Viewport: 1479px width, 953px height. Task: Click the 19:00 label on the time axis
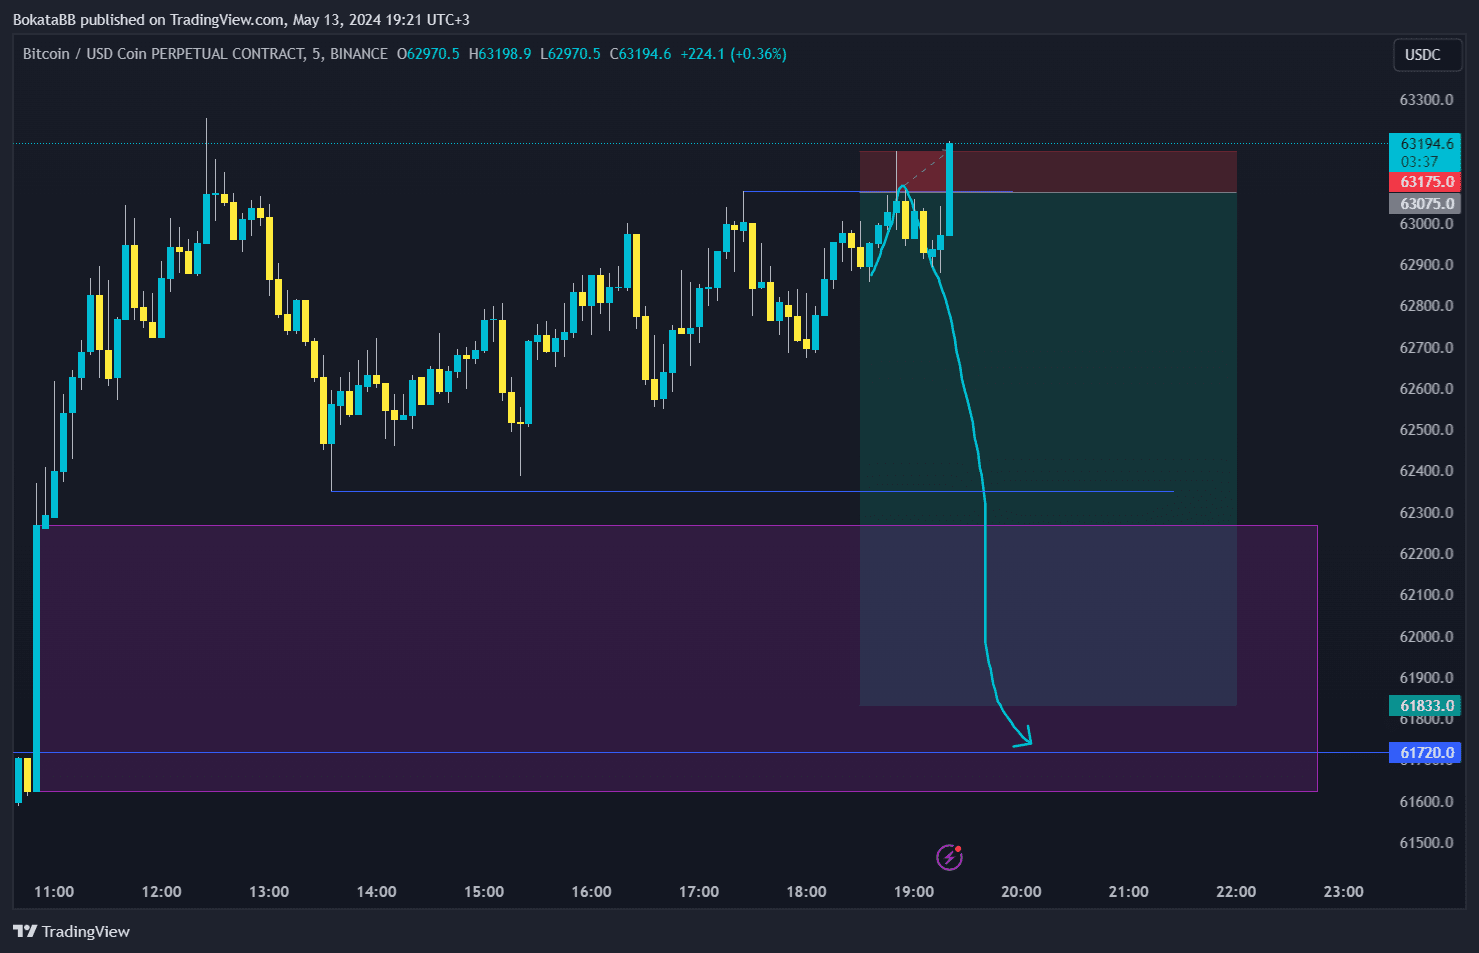[x=913, y=891]
